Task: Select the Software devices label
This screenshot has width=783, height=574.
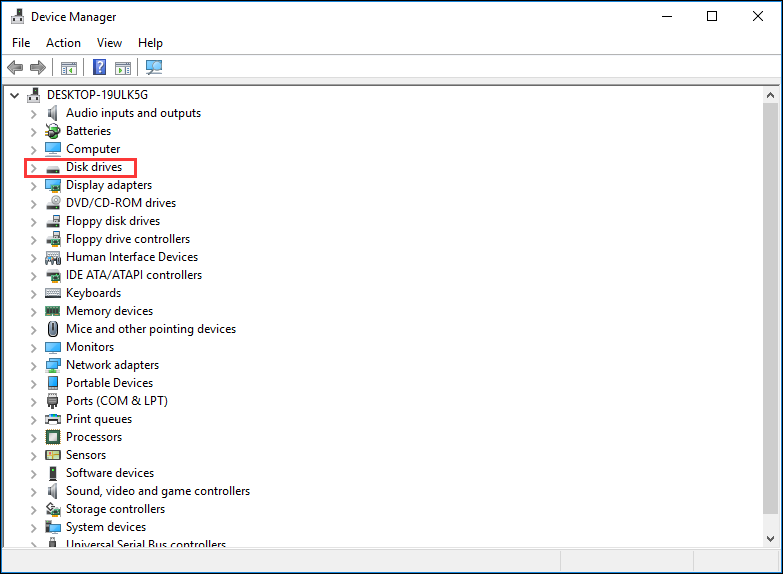Action: click(110, 473)
